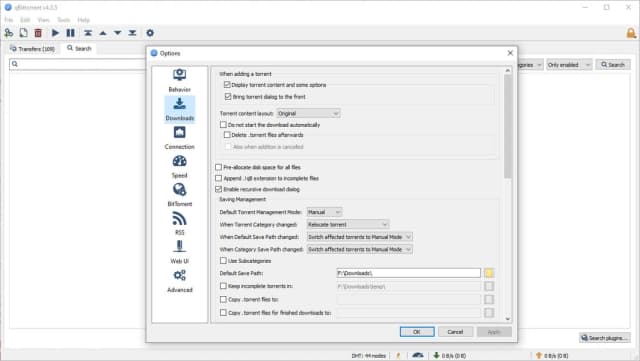Open the View menu

(43, 20)
